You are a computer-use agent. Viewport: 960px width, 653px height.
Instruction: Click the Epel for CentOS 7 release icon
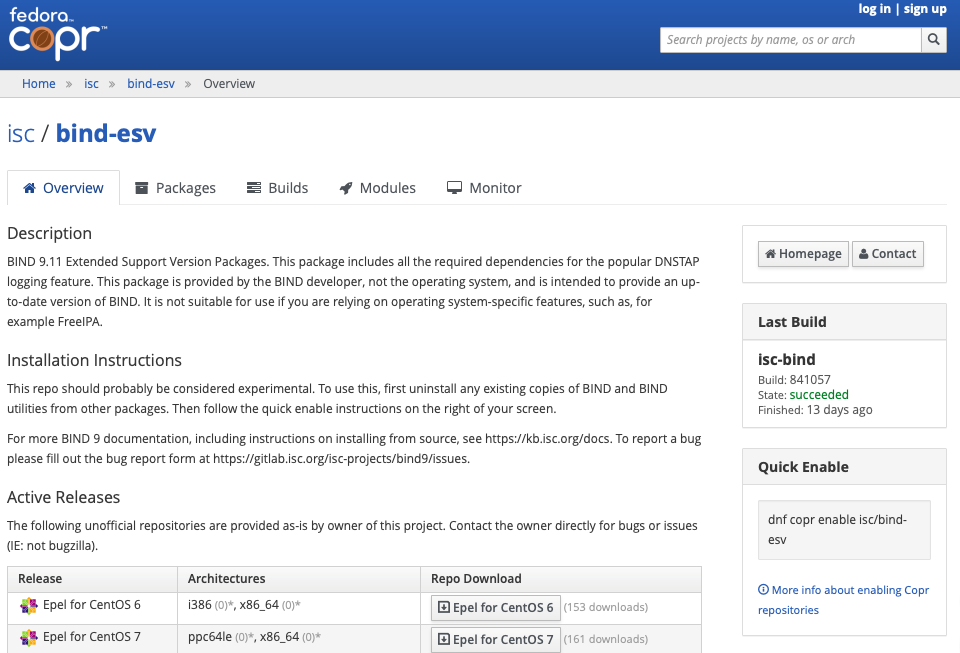(x=29, y=638)
